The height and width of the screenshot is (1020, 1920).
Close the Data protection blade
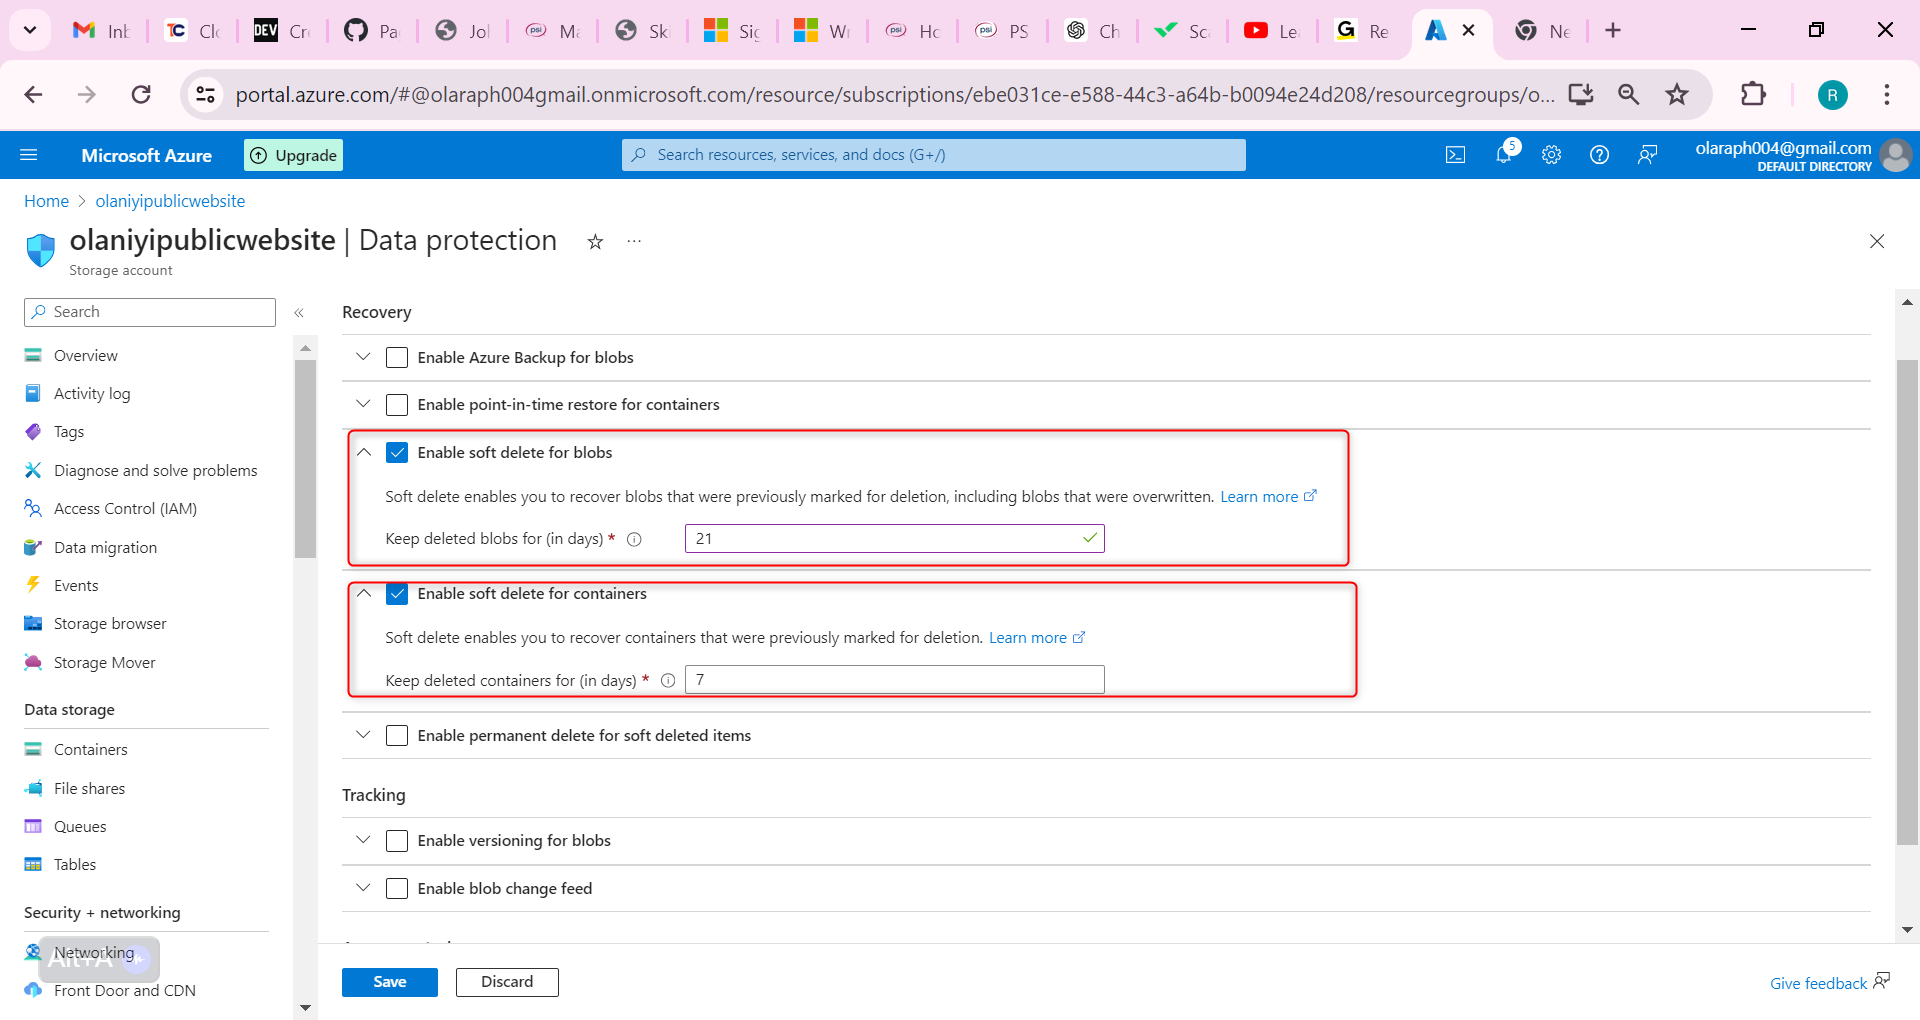[1877, 241]
